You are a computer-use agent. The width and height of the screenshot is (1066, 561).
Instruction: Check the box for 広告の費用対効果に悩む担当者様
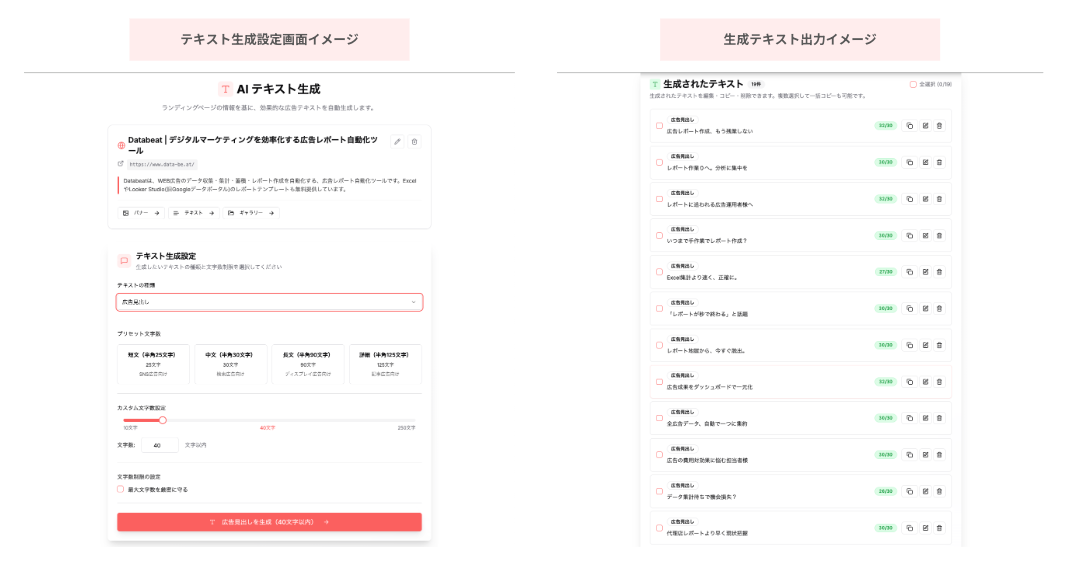[x=659, y=455]
